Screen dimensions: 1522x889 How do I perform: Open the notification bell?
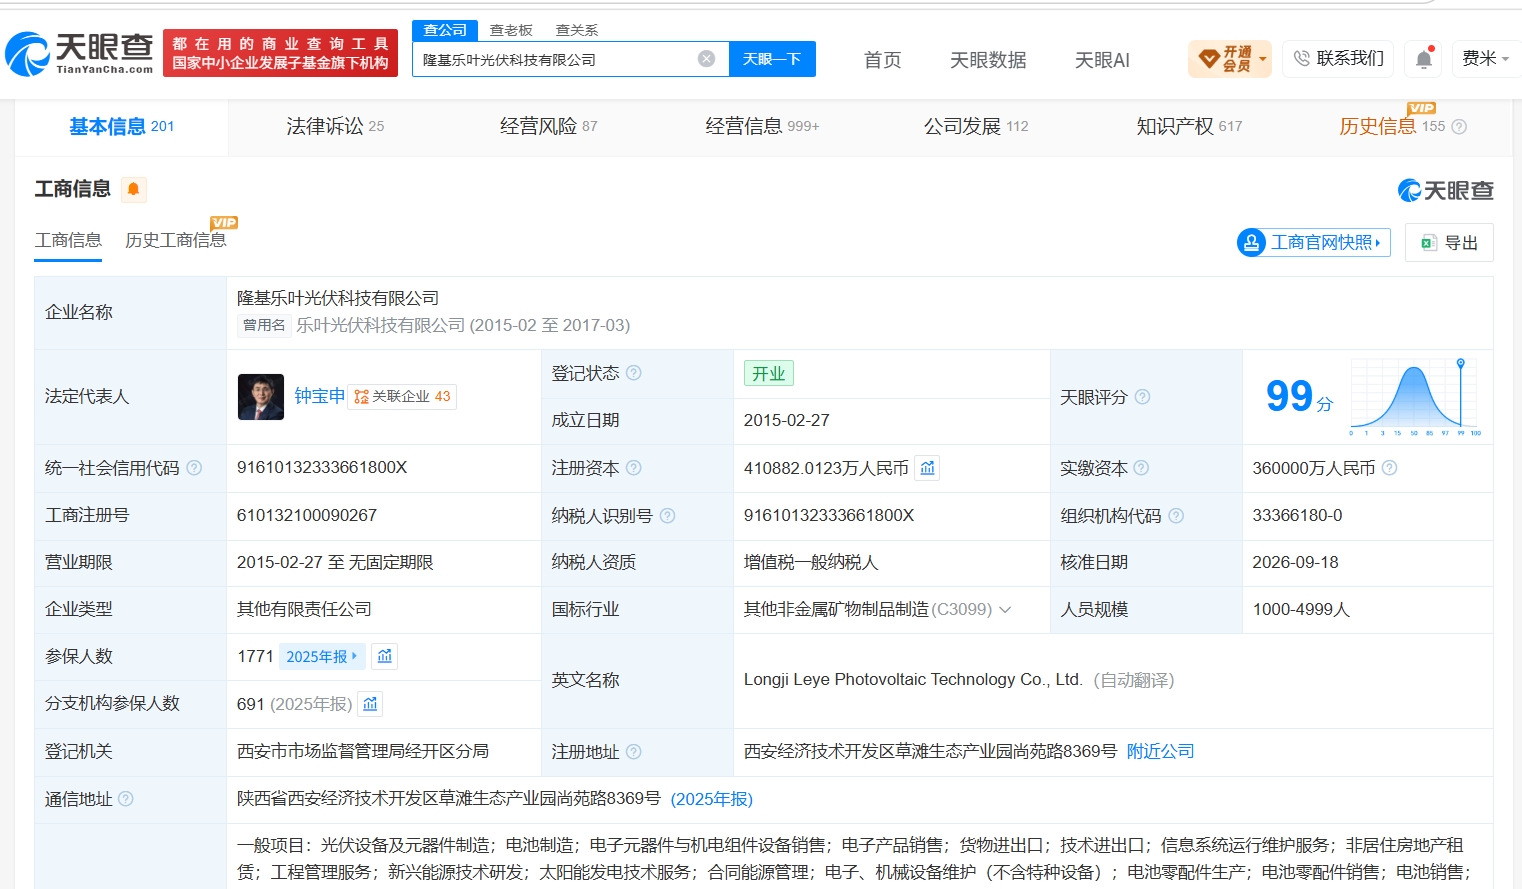[1424, 59]
